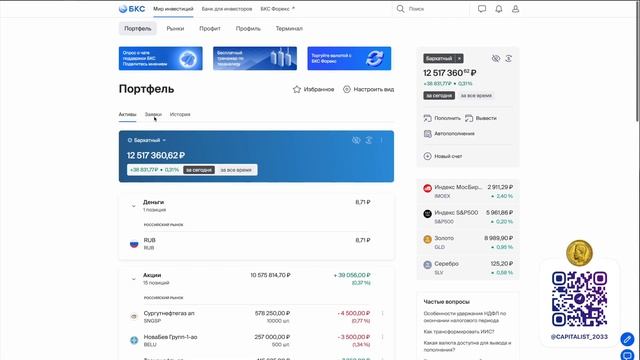The image size is (640, 360).
Task: Click the НоваБев Групп stock icon
Action: tap(134, 340)
